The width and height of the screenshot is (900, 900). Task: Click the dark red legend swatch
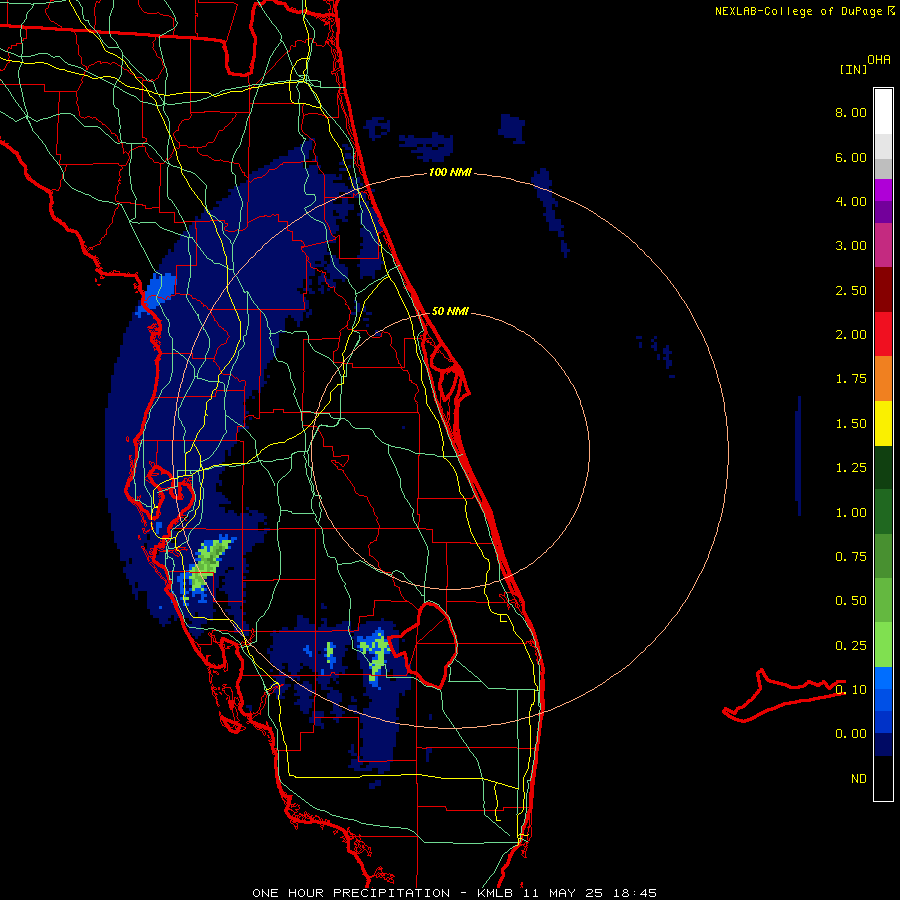tap(883, 290)
